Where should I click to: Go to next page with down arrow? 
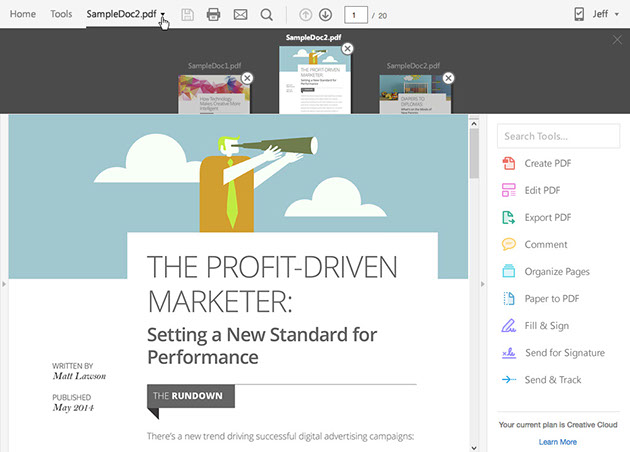tap(325, 15)
